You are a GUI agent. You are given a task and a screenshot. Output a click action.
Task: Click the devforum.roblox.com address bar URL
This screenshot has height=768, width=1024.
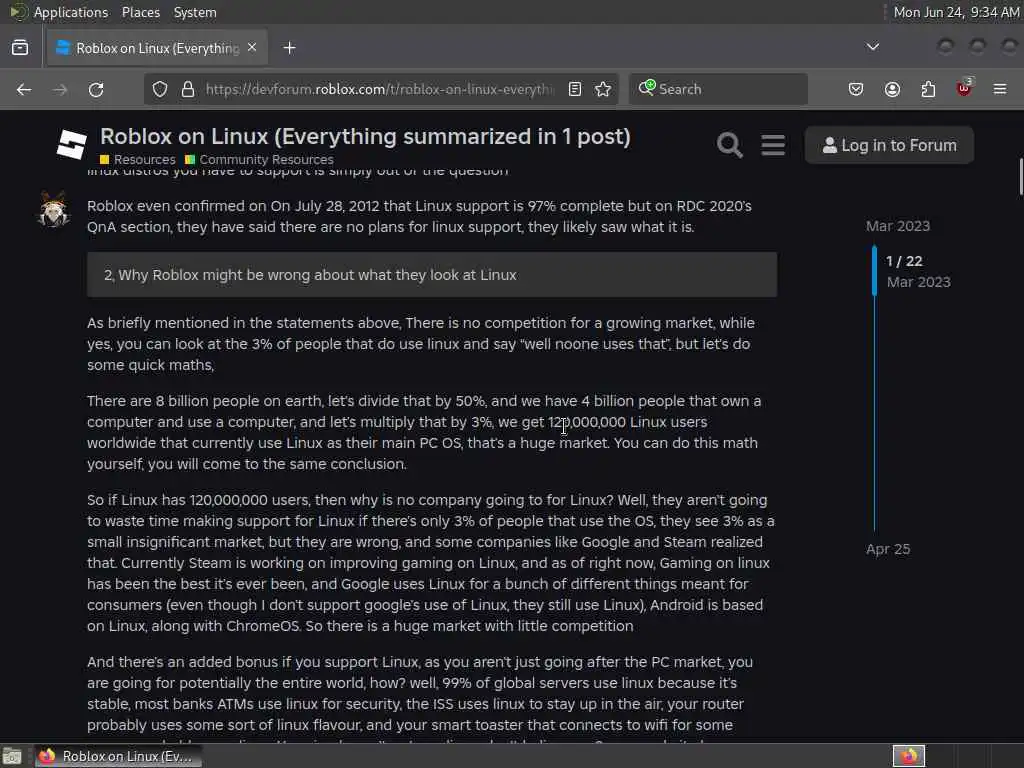point(379,89)
